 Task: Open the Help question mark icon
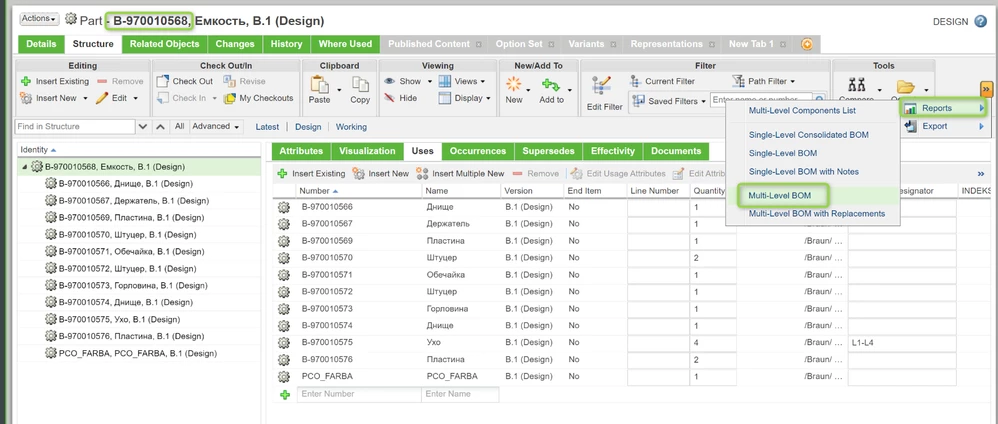(x=980, y=21)
